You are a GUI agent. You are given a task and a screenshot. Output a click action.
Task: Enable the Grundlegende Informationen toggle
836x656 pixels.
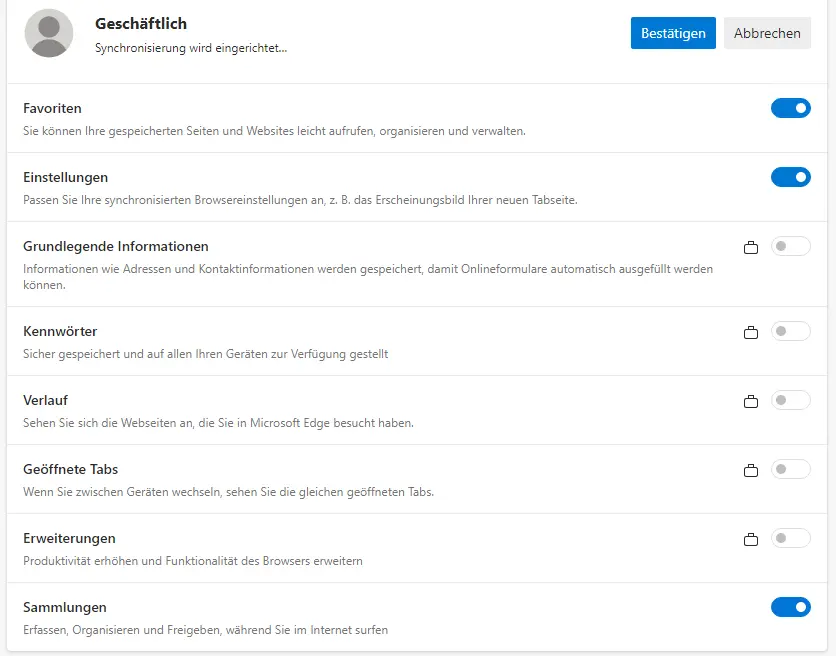coord(790,246)
